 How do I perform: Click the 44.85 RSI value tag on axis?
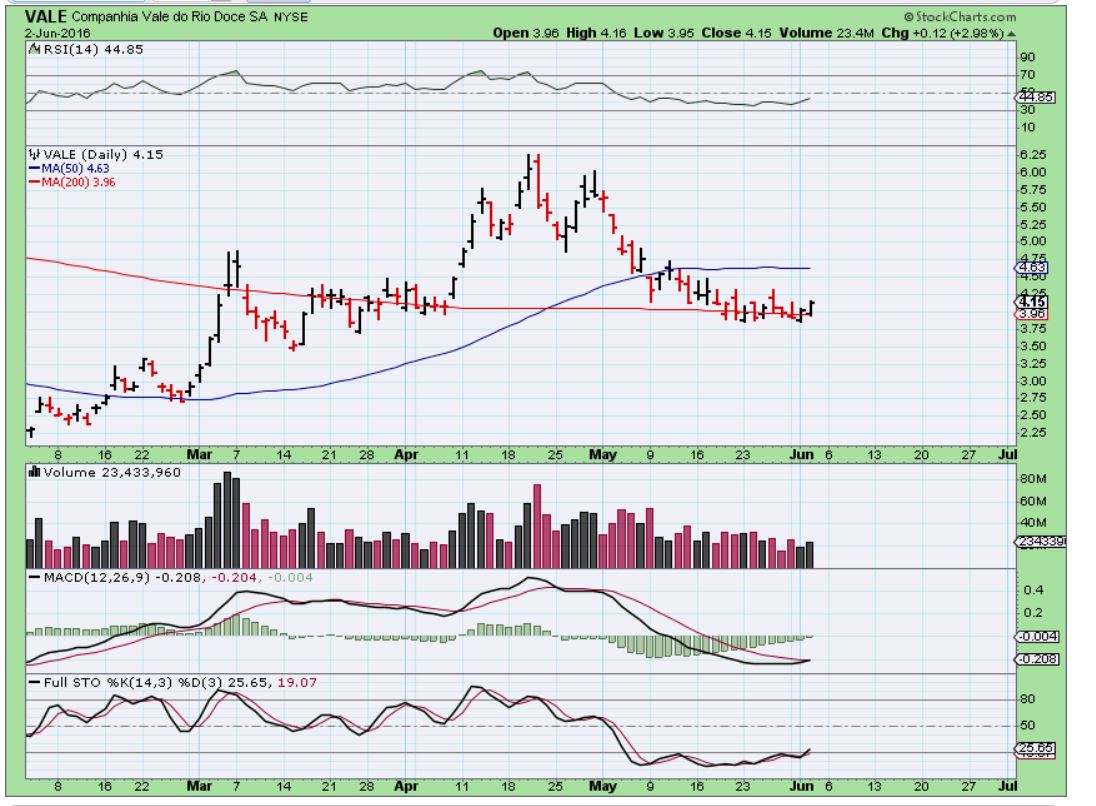pos(1035,97)
